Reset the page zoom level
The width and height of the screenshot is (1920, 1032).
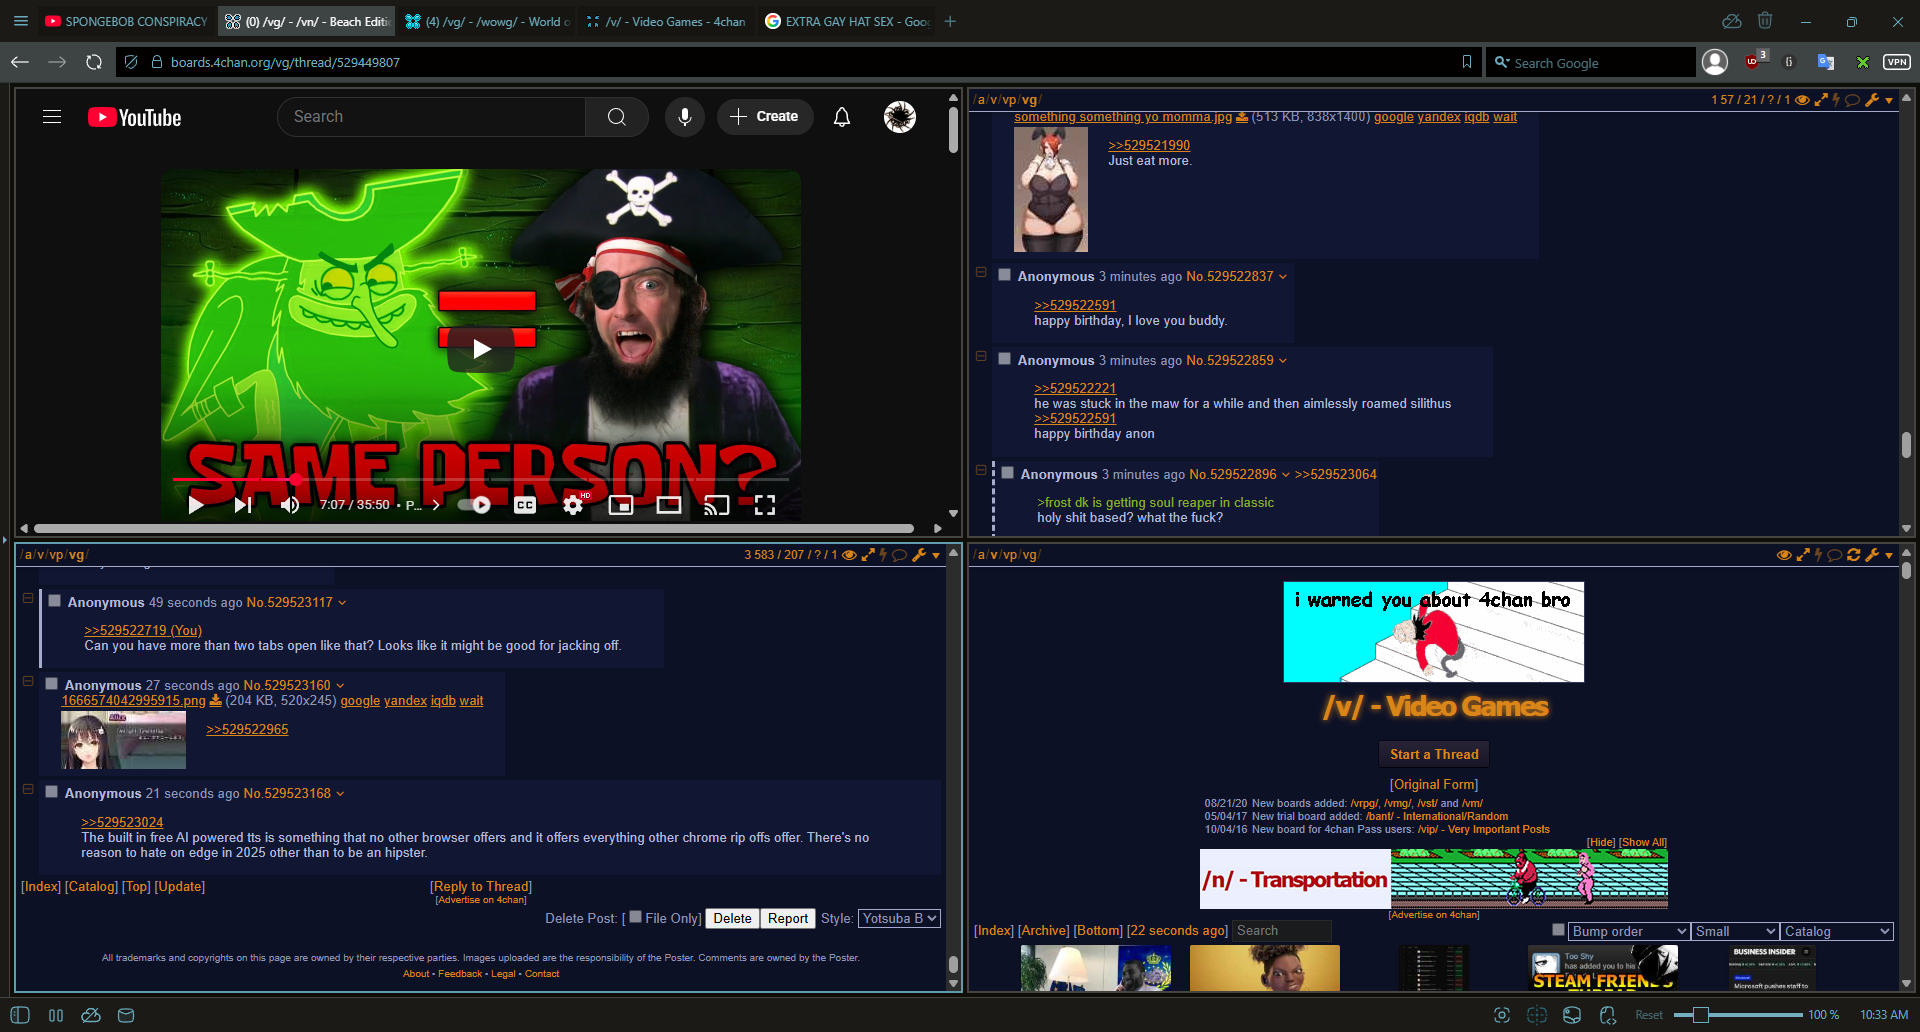pyautogui.click(x=1649, y=1015)
